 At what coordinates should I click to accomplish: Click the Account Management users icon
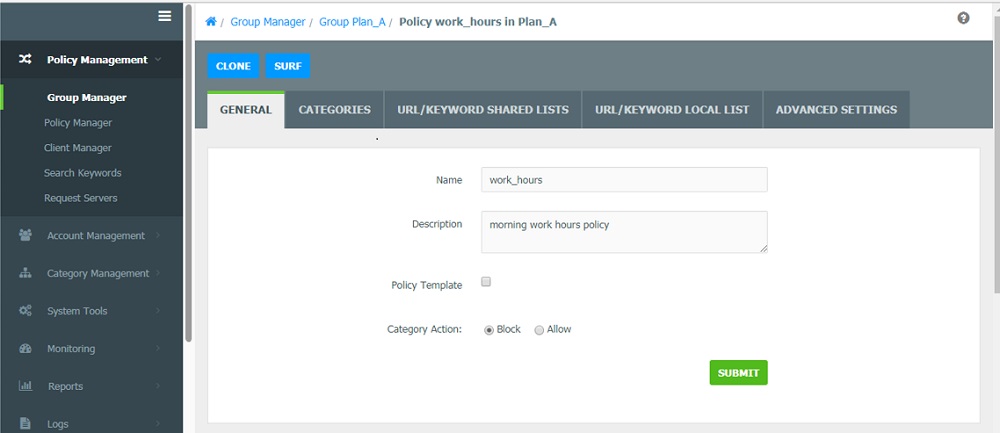click(25, 235)
